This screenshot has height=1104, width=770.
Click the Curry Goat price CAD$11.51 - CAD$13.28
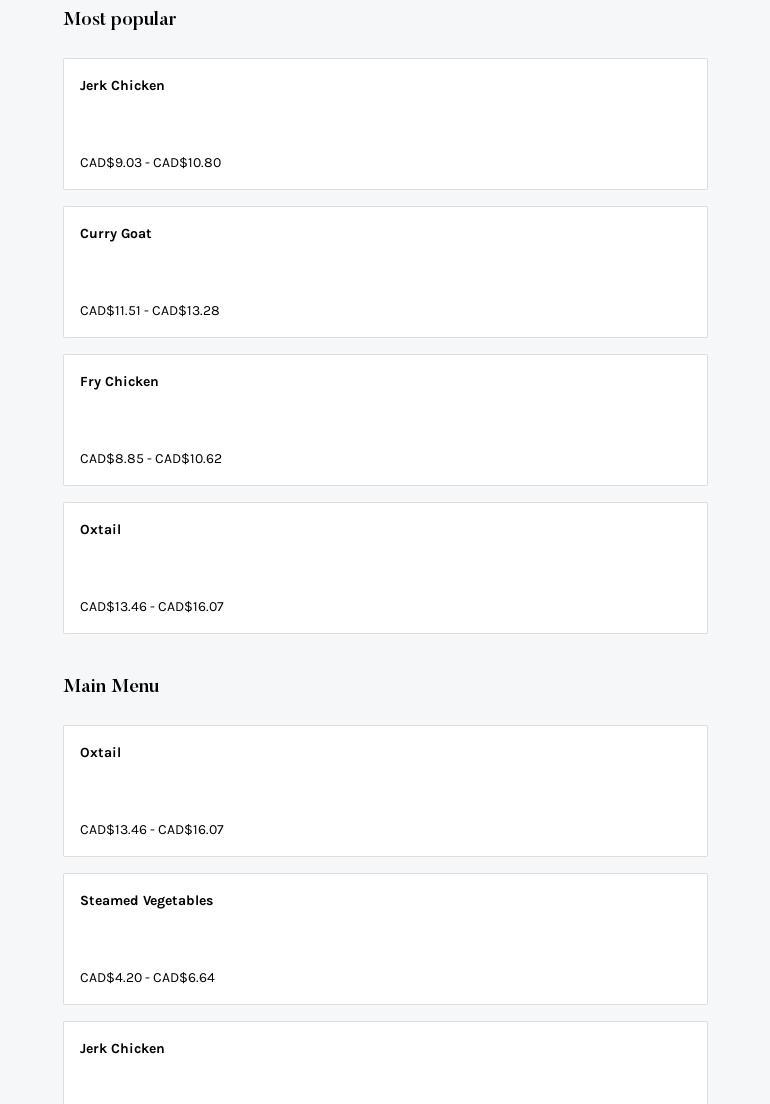click(150, 311)
